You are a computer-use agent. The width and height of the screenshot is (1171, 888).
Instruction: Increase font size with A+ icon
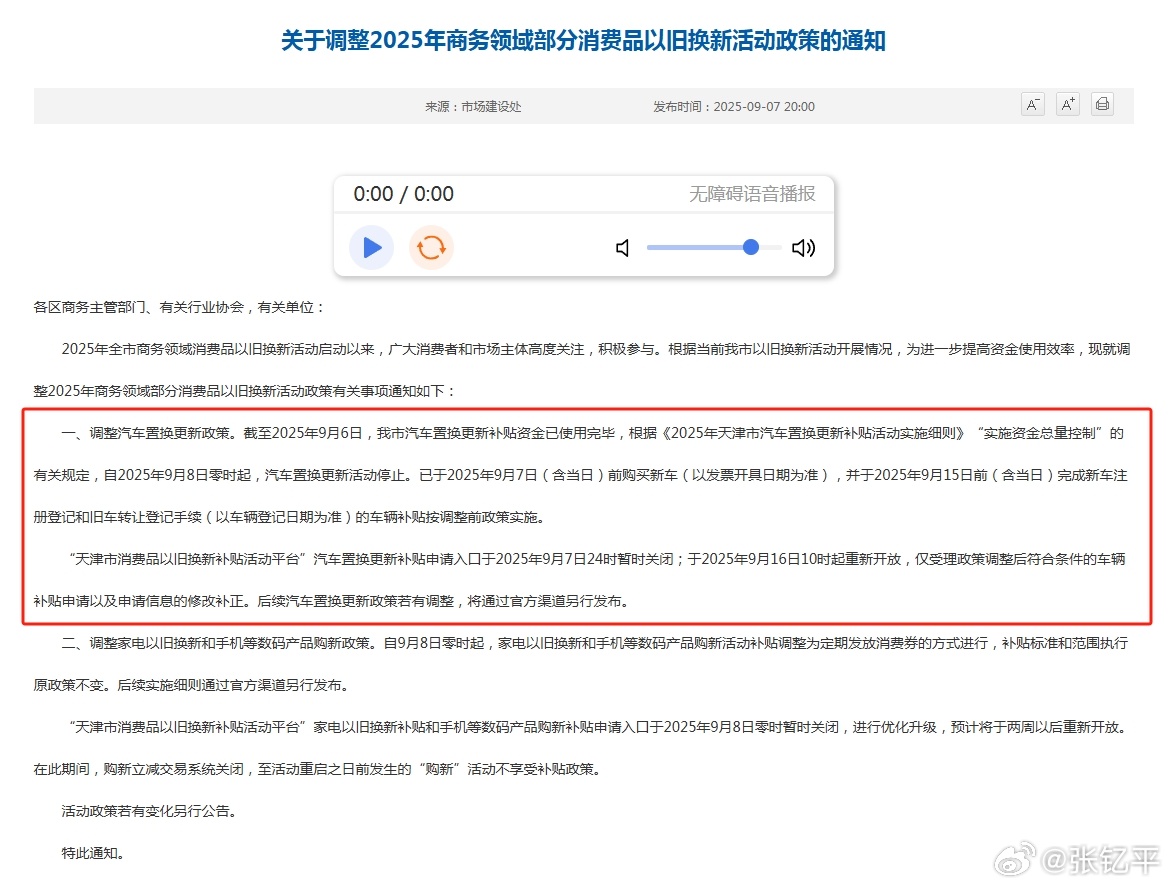click(x=1068, y=105)
